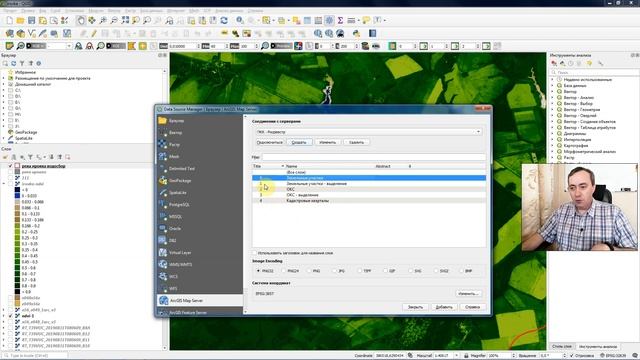Toggle the use title for layer name checkbox
The height and width of the screenshot is (360, 640).
[255, 253]
